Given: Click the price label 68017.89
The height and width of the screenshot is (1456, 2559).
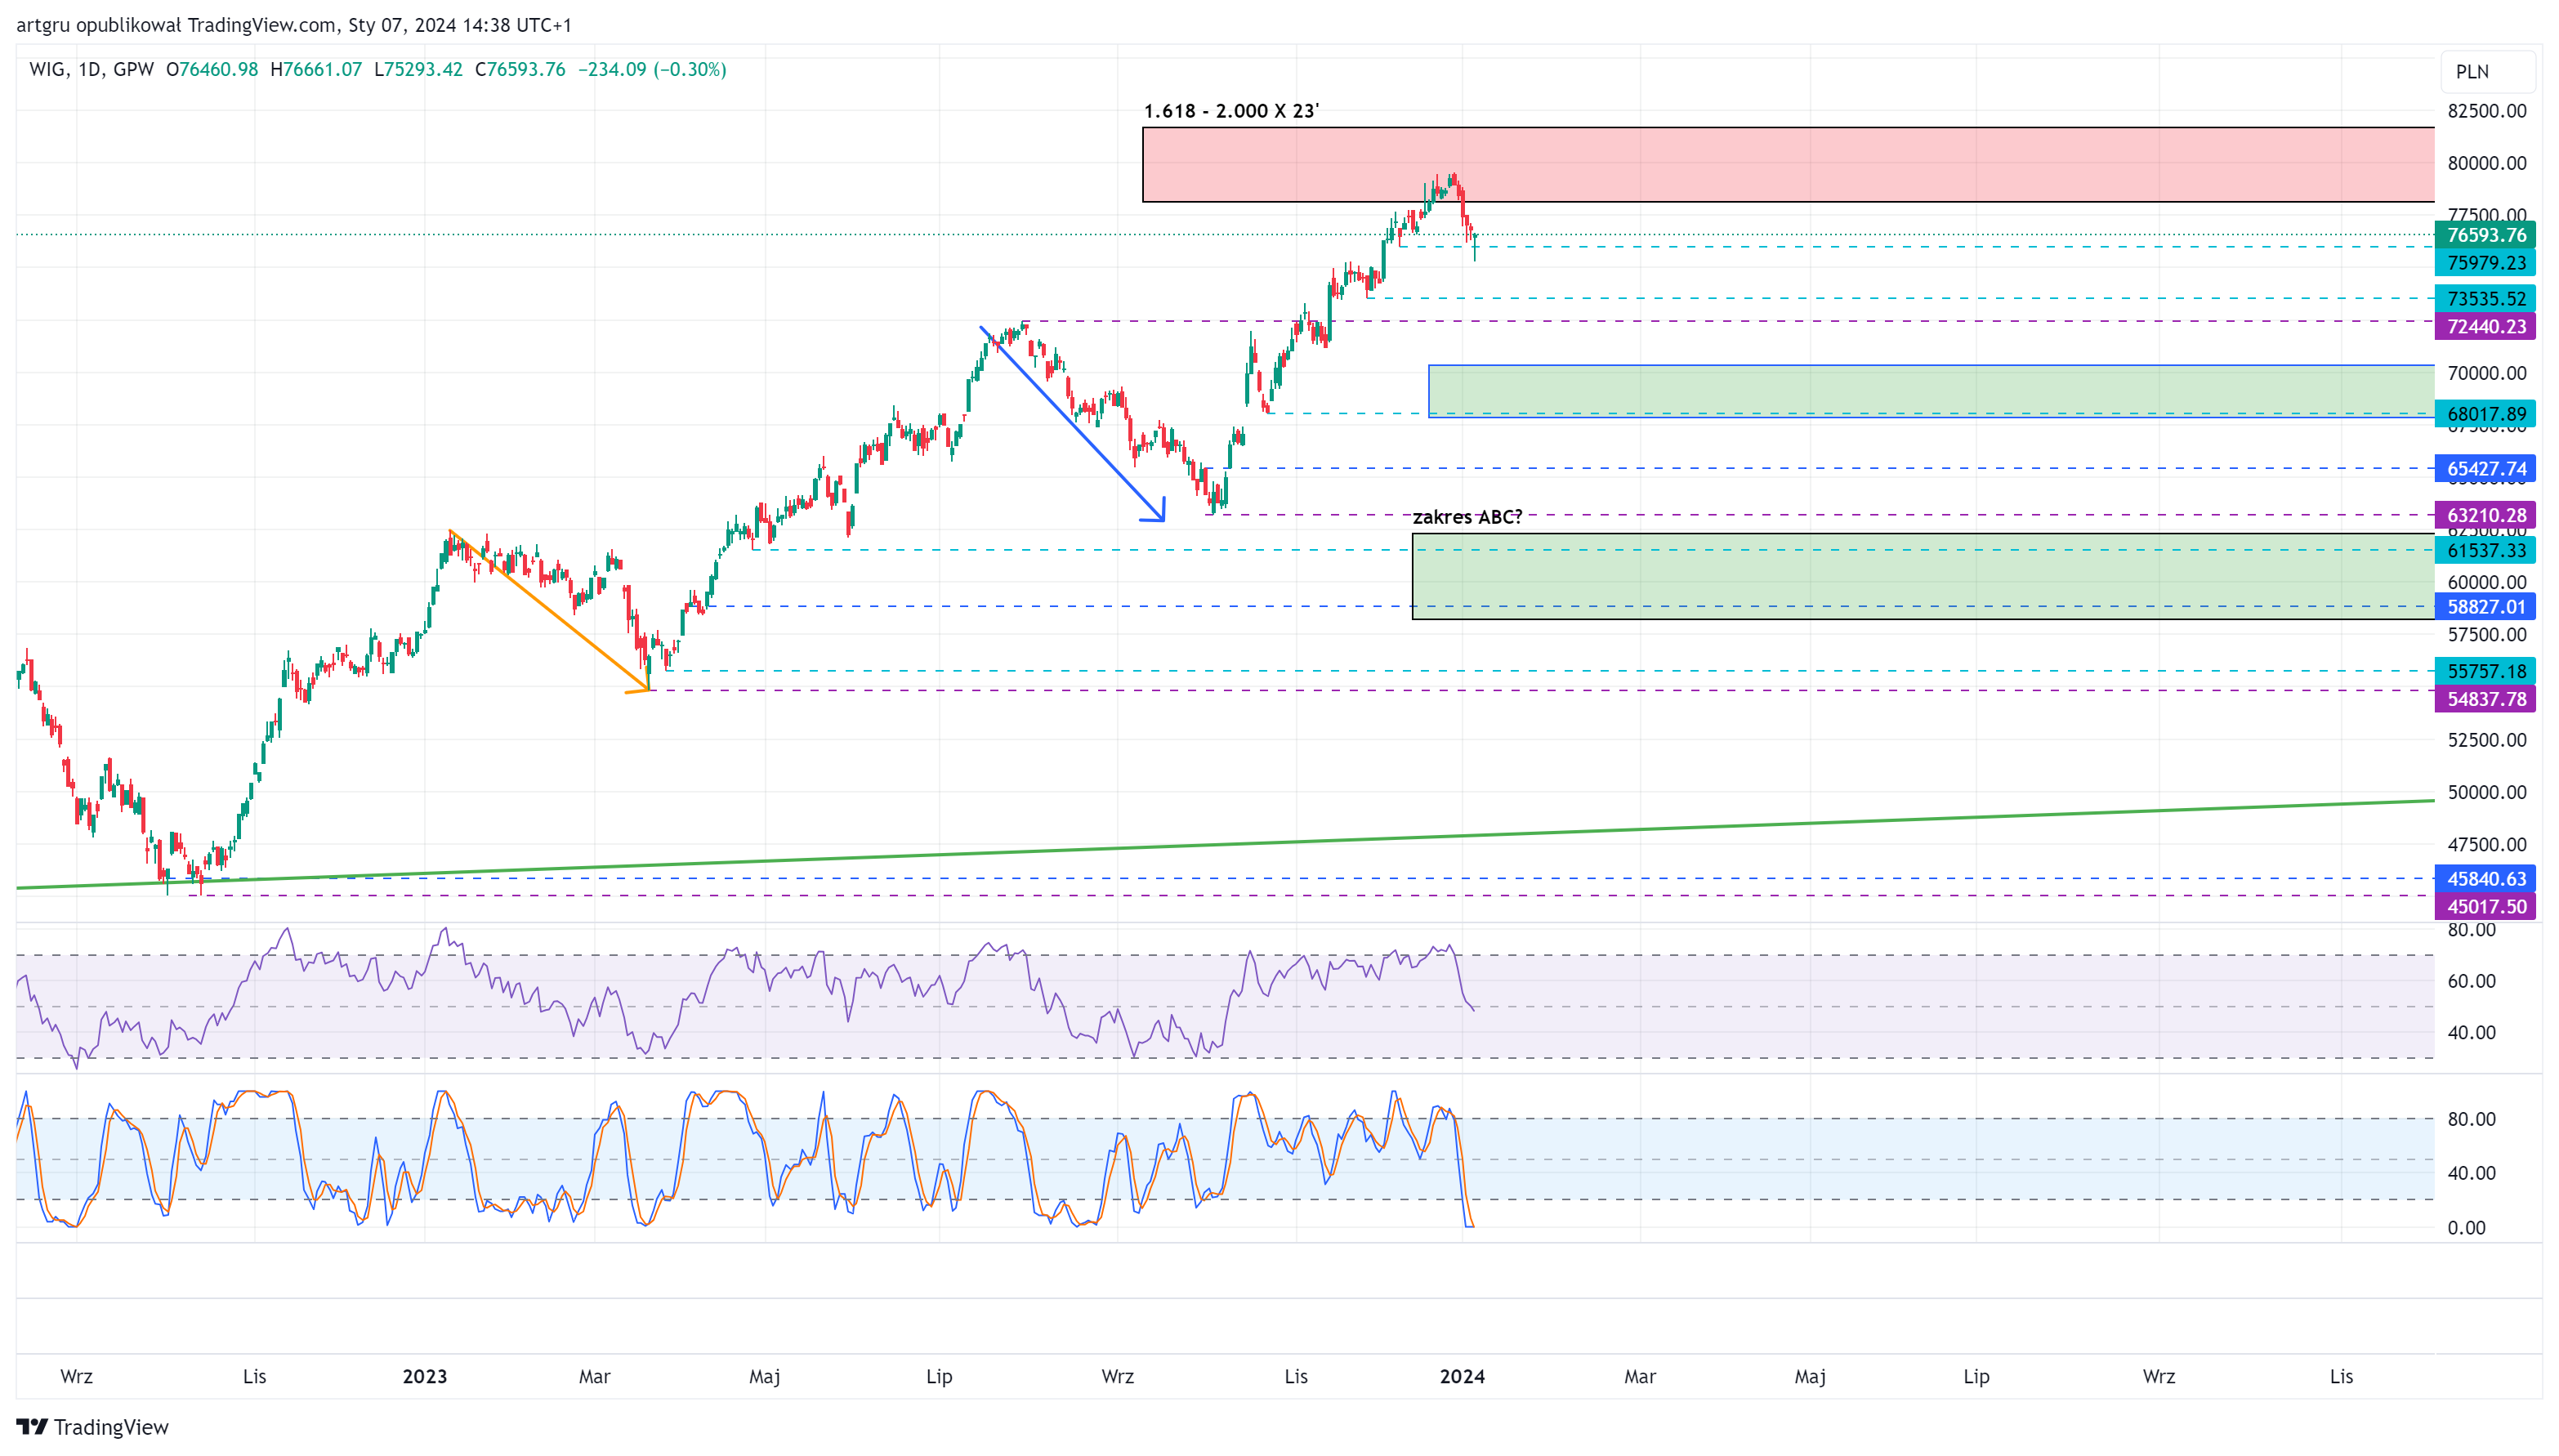Looking at the screenshot, I should (2486, 414).
